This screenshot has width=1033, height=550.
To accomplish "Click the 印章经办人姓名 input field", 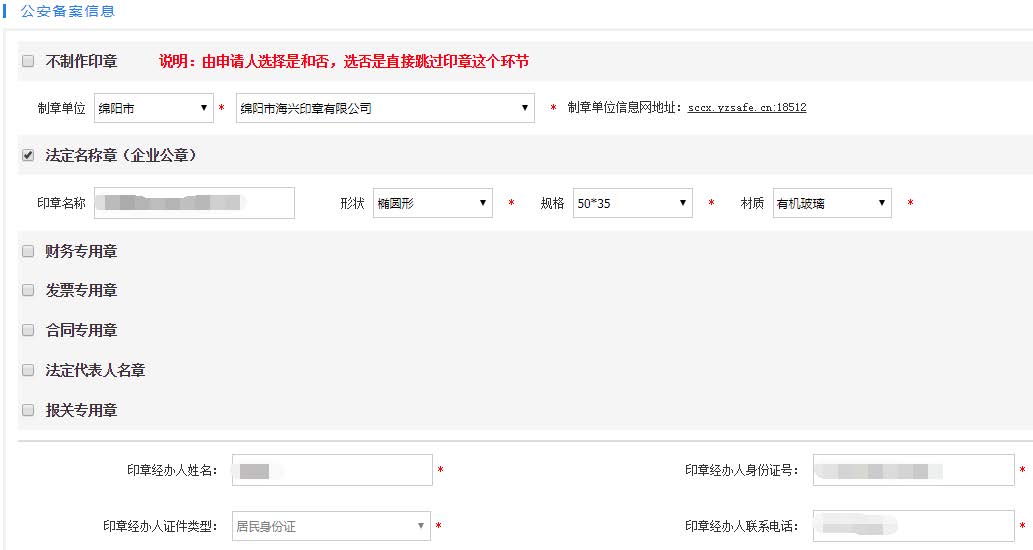I will 332,470.
